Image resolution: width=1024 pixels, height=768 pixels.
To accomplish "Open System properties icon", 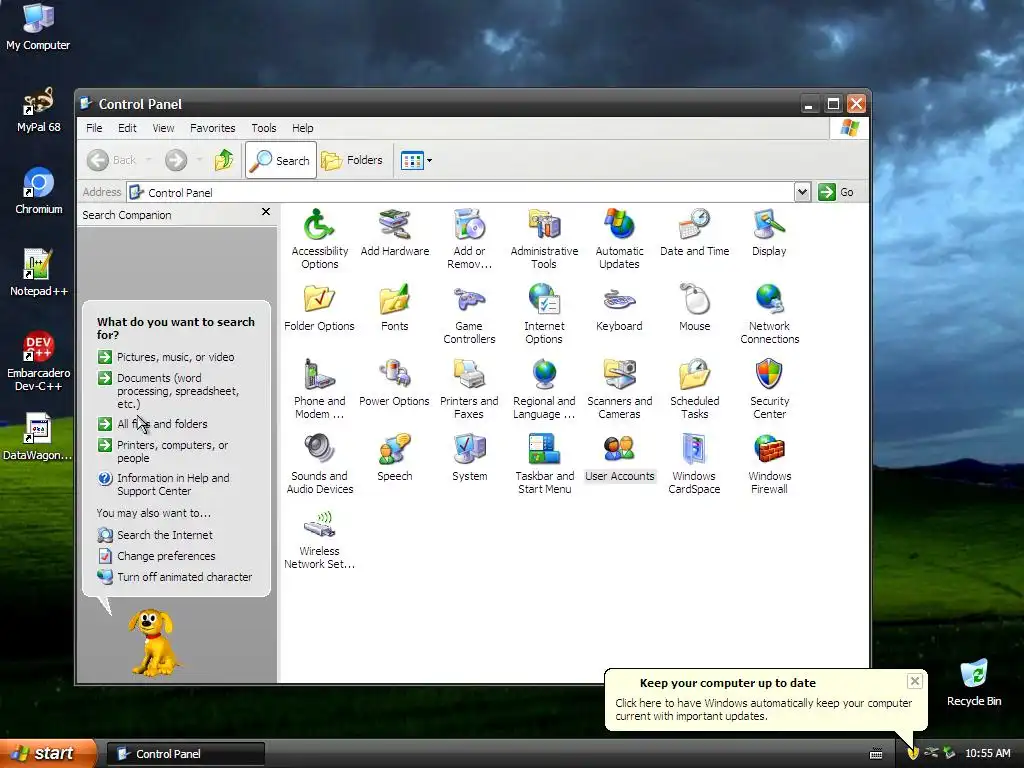I will pos(469,458).
